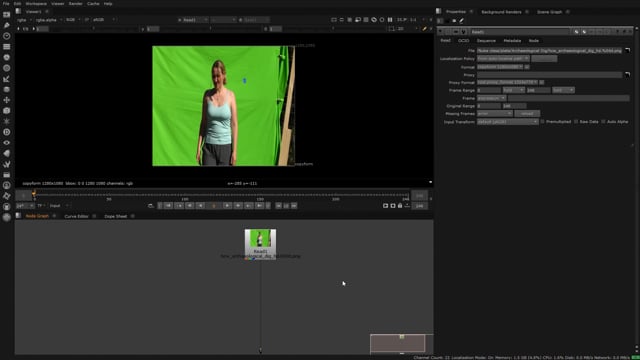The width and height of the screenshot is (640, 360).
Task: Open the Format dropdown in Read1 properties
Action: 500,67
